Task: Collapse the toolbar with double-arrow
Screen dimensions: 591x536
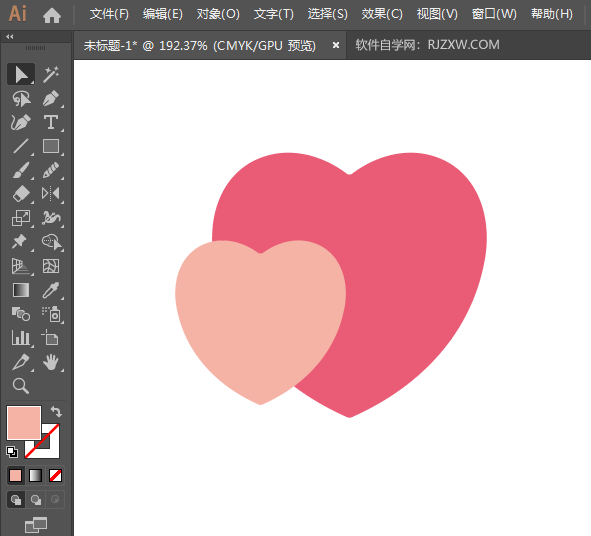Action: (x=10, y=37)
